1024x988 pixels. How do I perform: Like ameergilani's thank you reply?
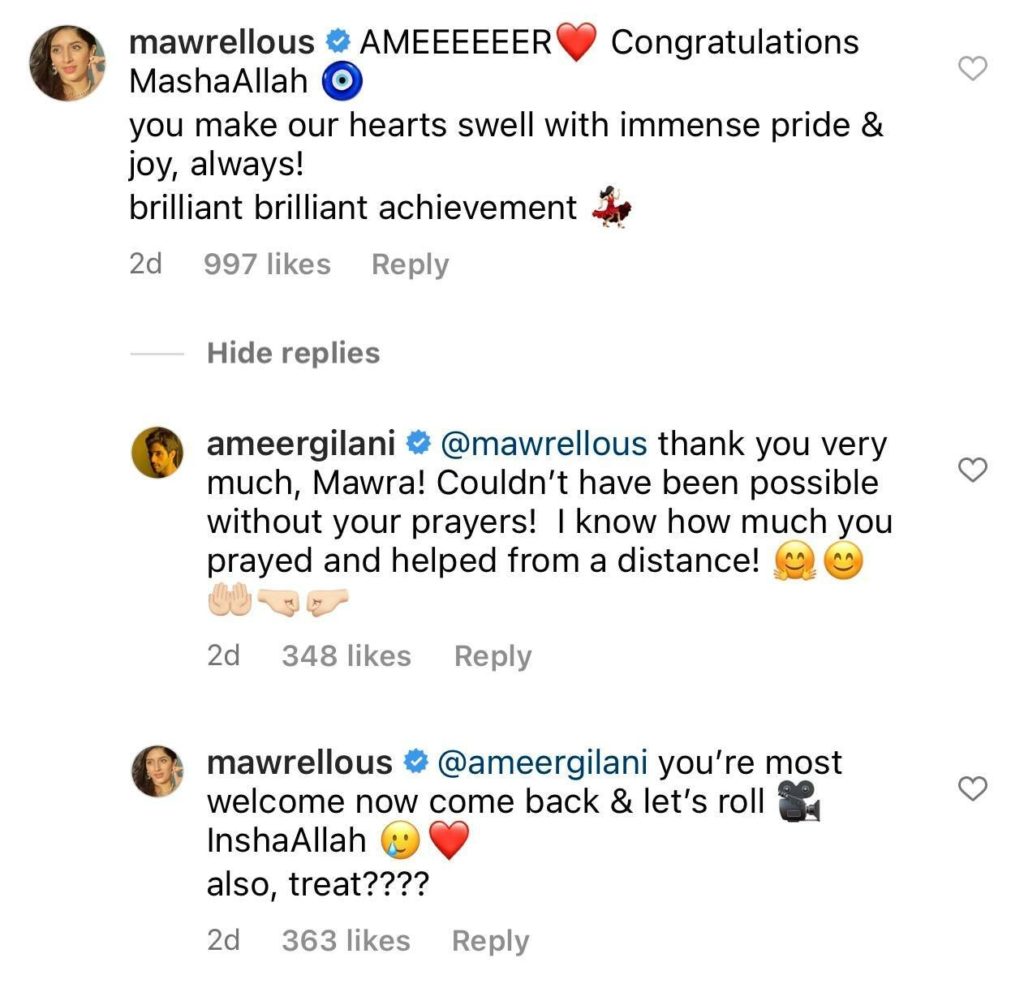click(972, 469)
